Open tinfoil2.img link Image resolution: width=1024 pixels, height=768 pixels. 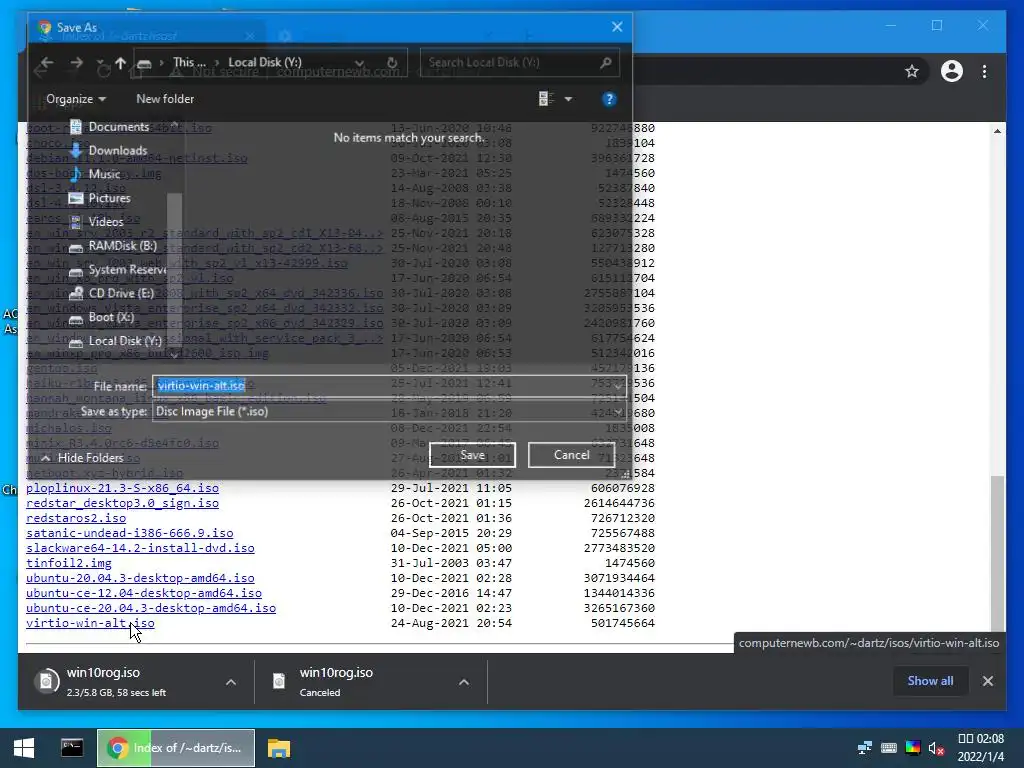[69, 563]
